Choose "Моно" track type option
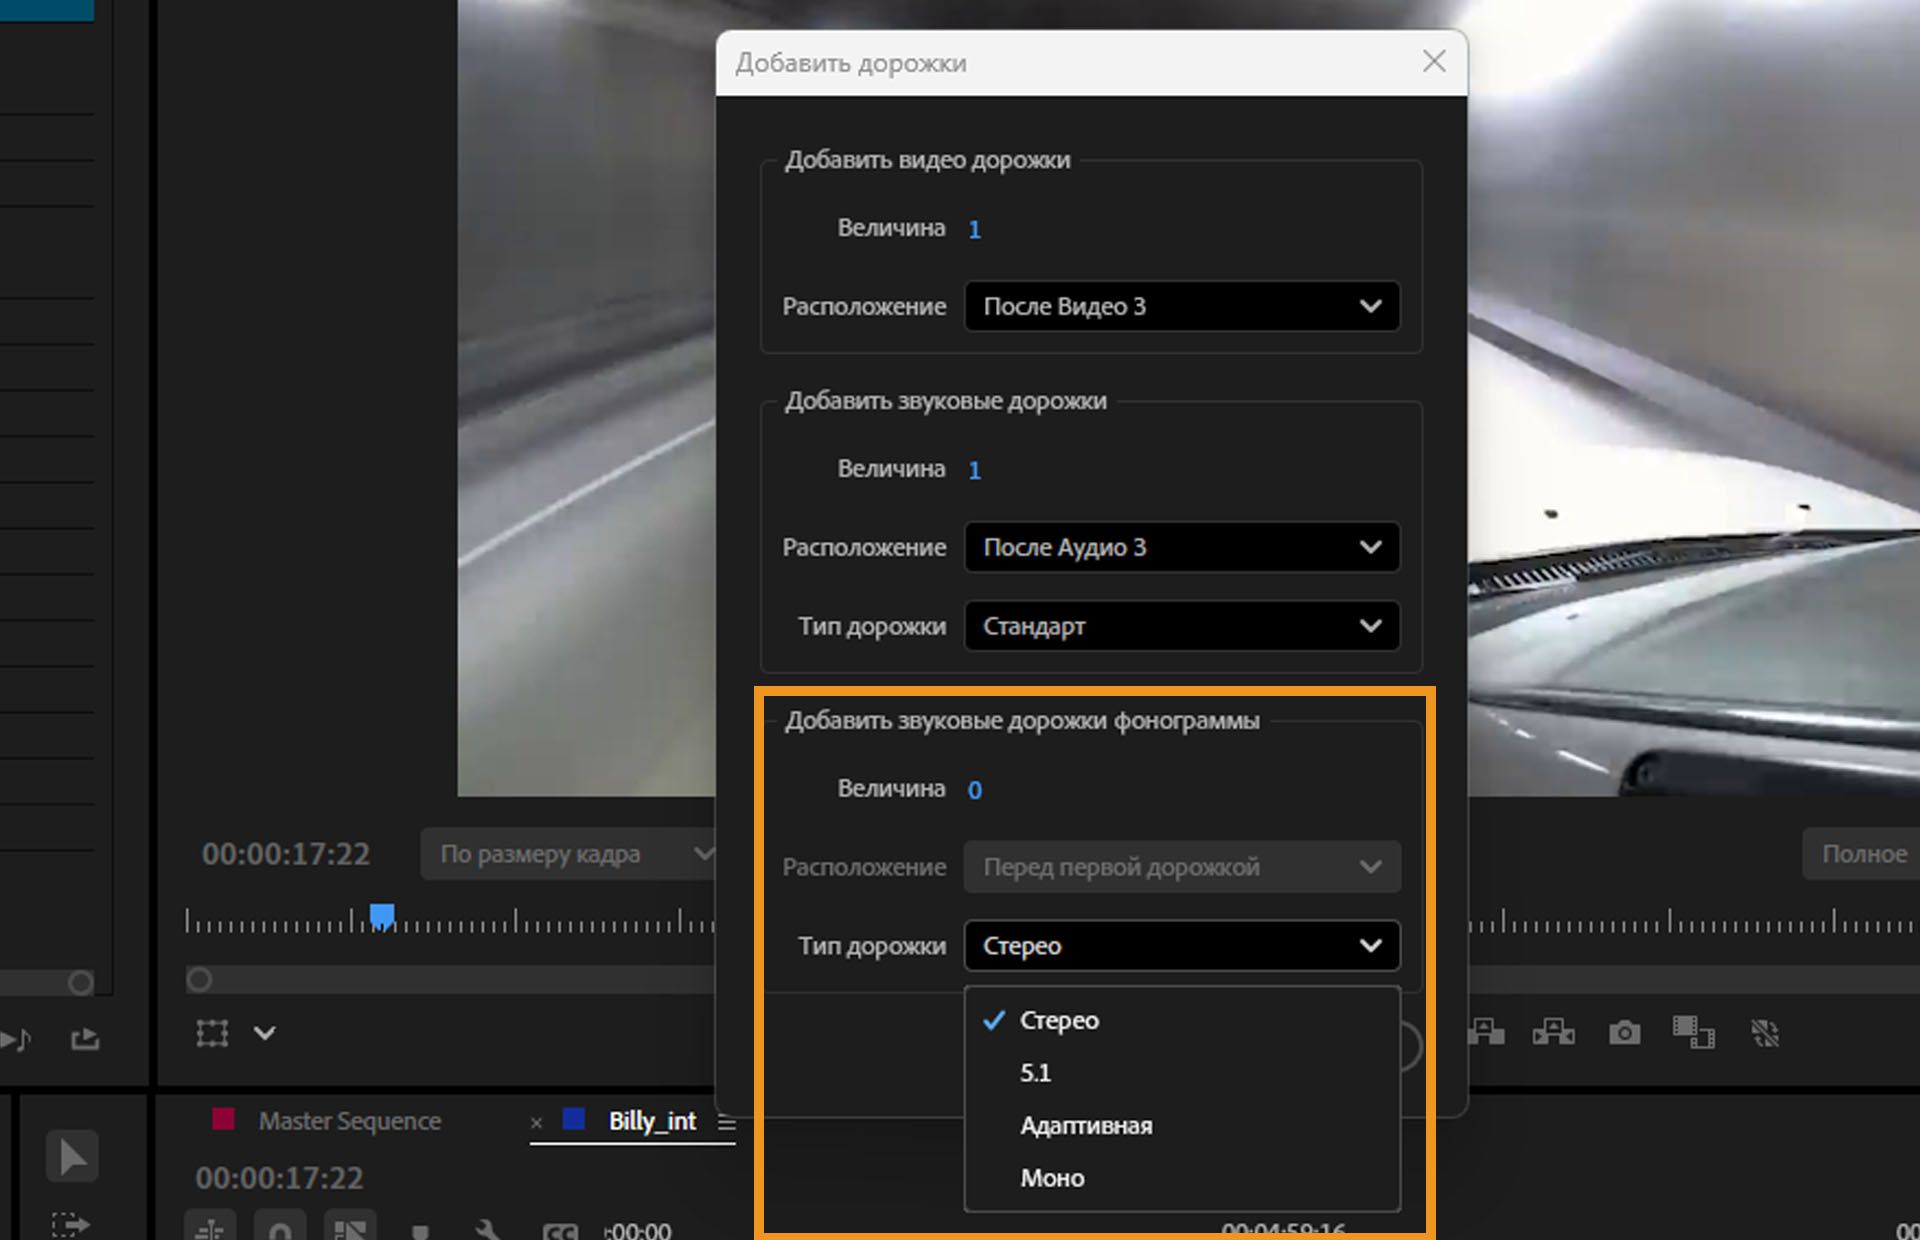 point(1052,1178)
